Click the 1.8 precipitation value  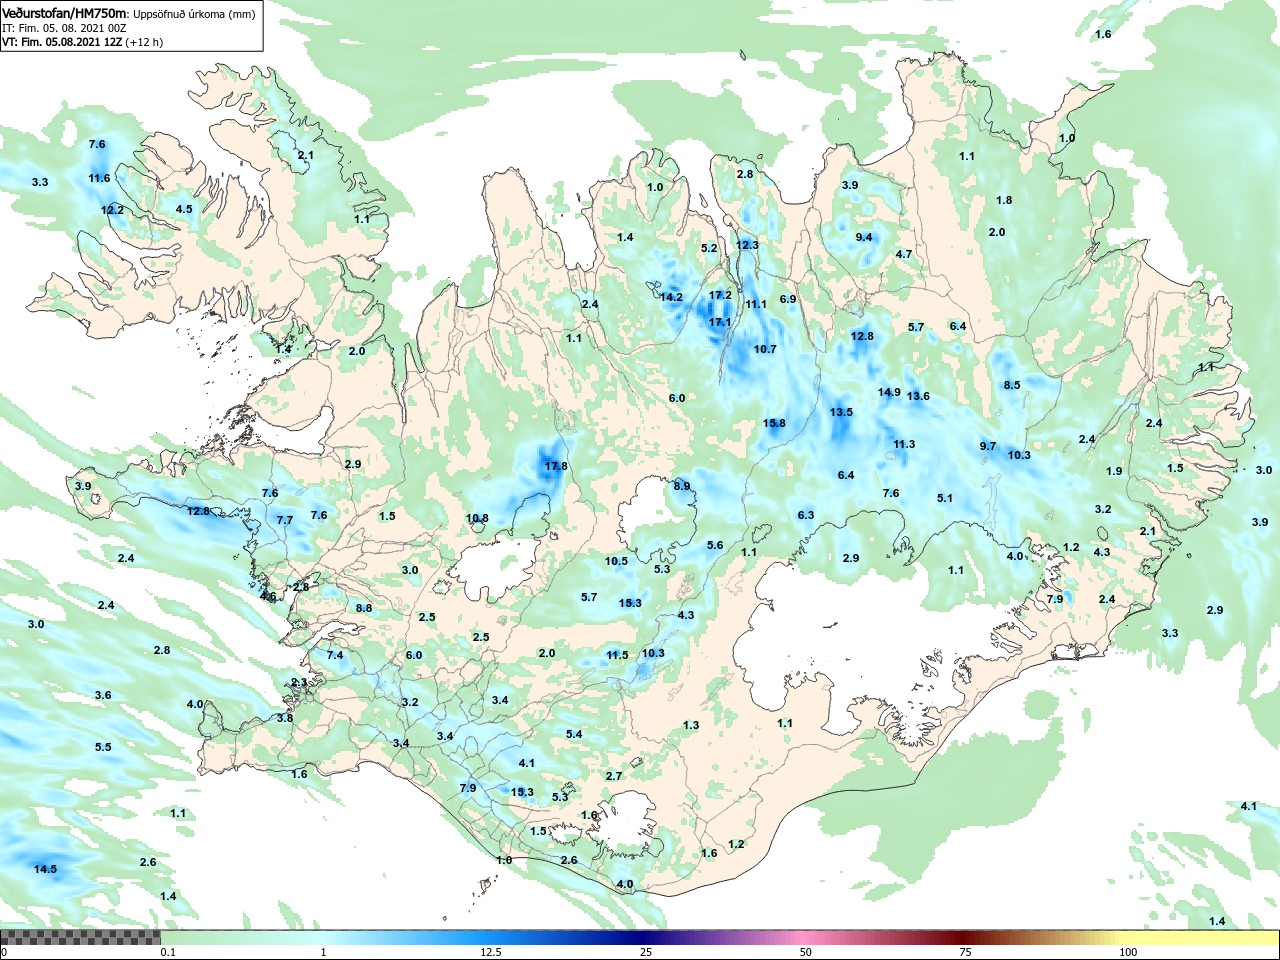pos(1004,200)
